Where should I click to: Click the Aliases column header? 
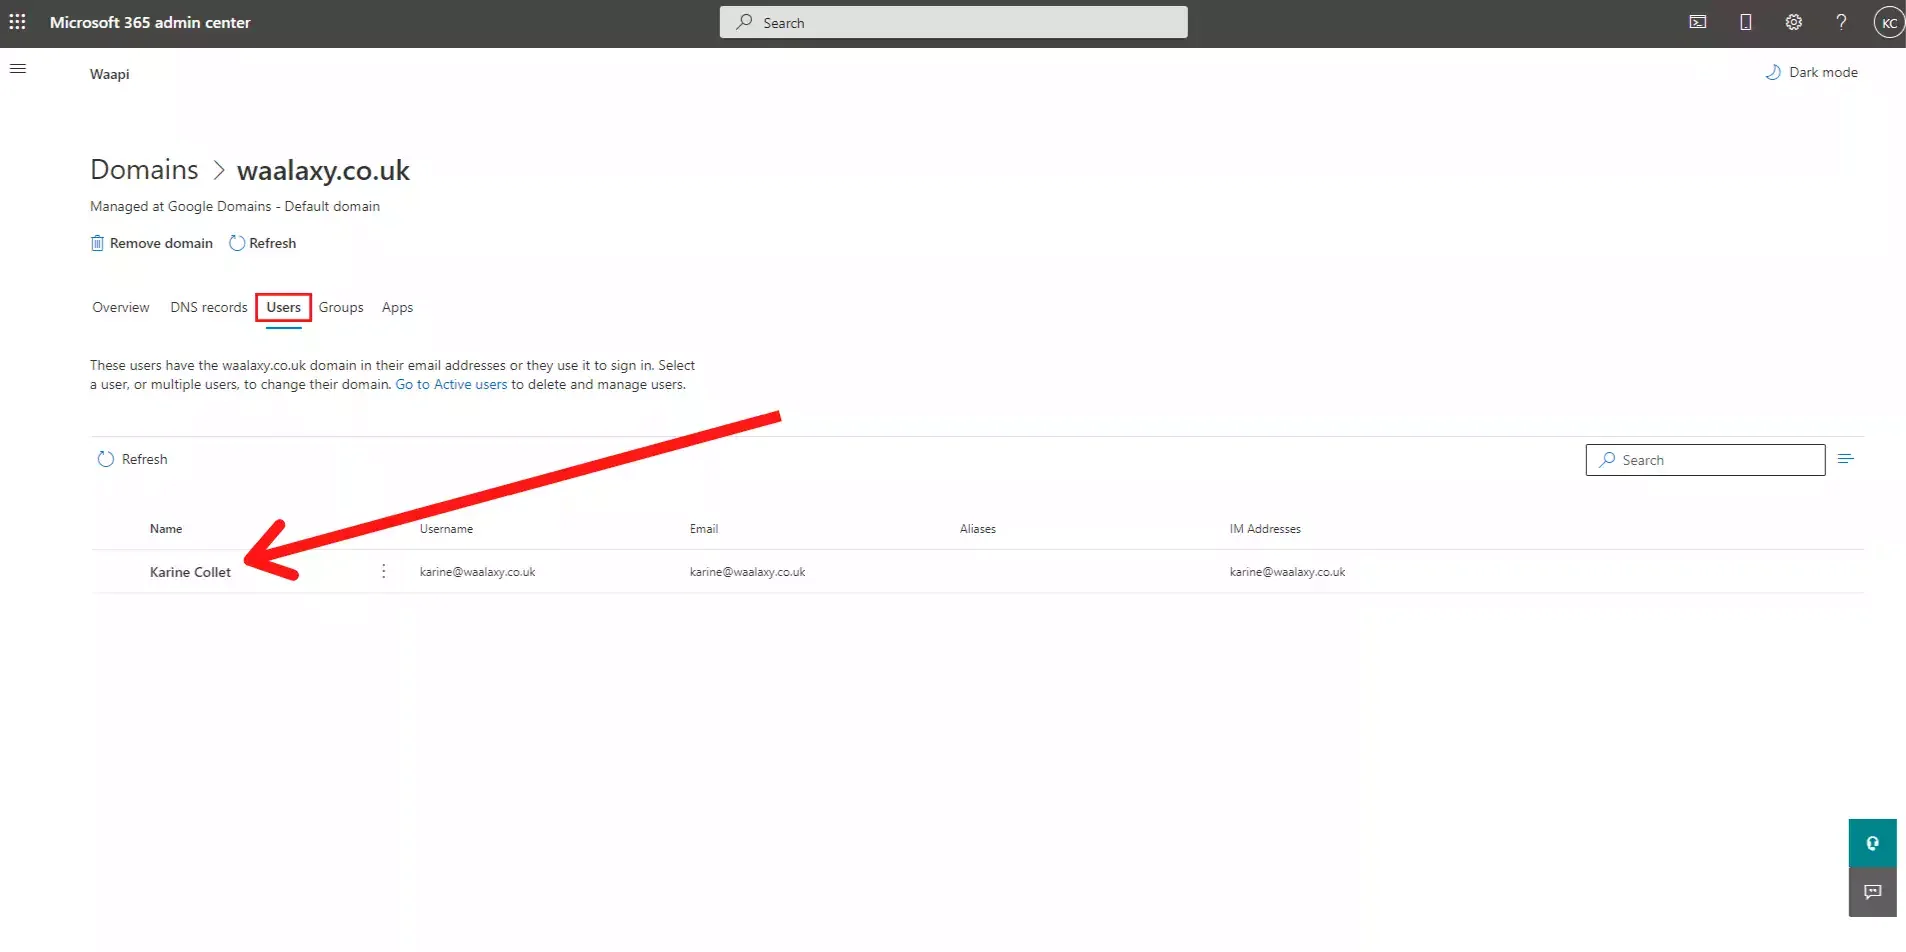pyautogui.click(x=978, y=529)
